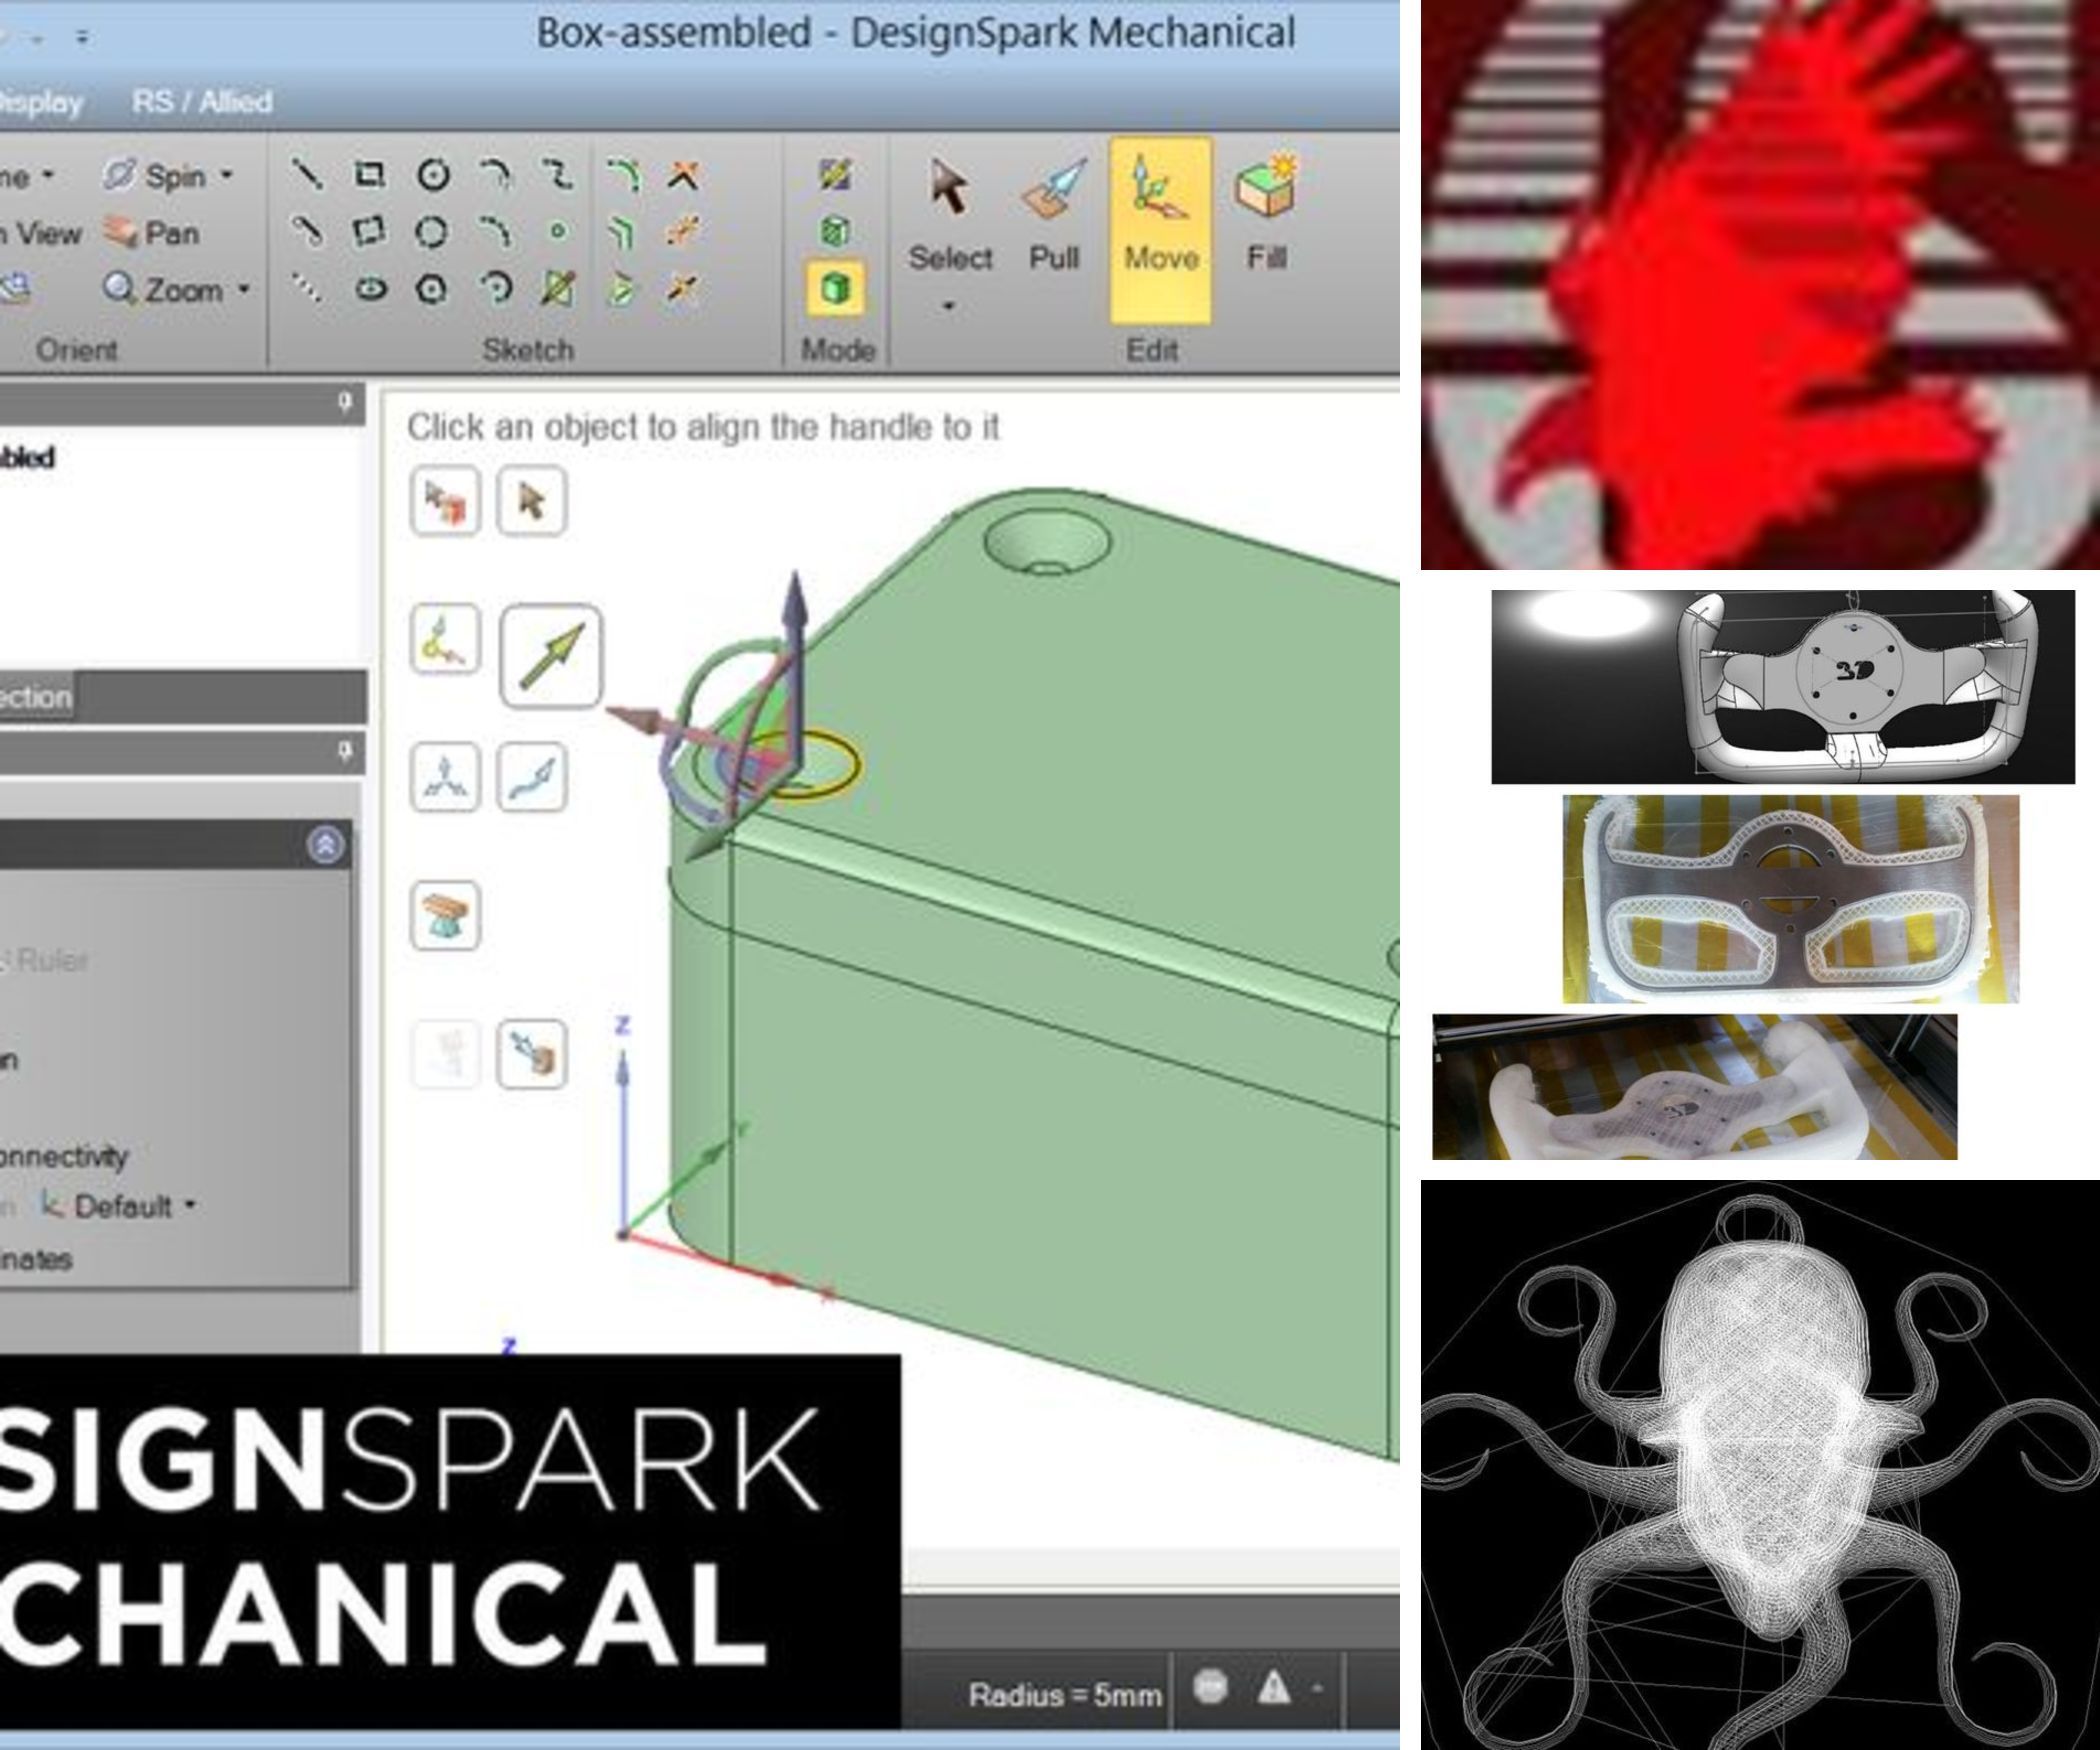Open the flat printed wheel frame thumbnail
The height and width of the screenshot is (1750, 2100).
tap(1791, 898)
